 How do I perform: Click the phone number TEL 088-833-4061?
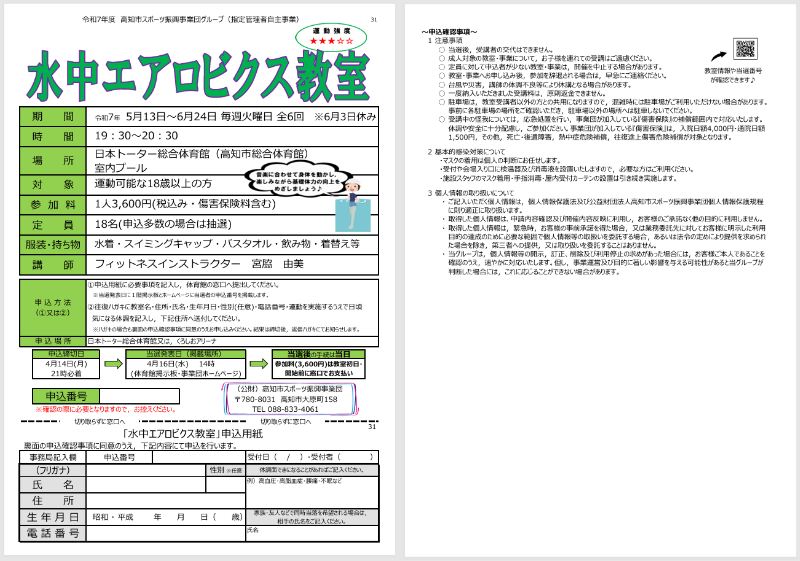285,409
